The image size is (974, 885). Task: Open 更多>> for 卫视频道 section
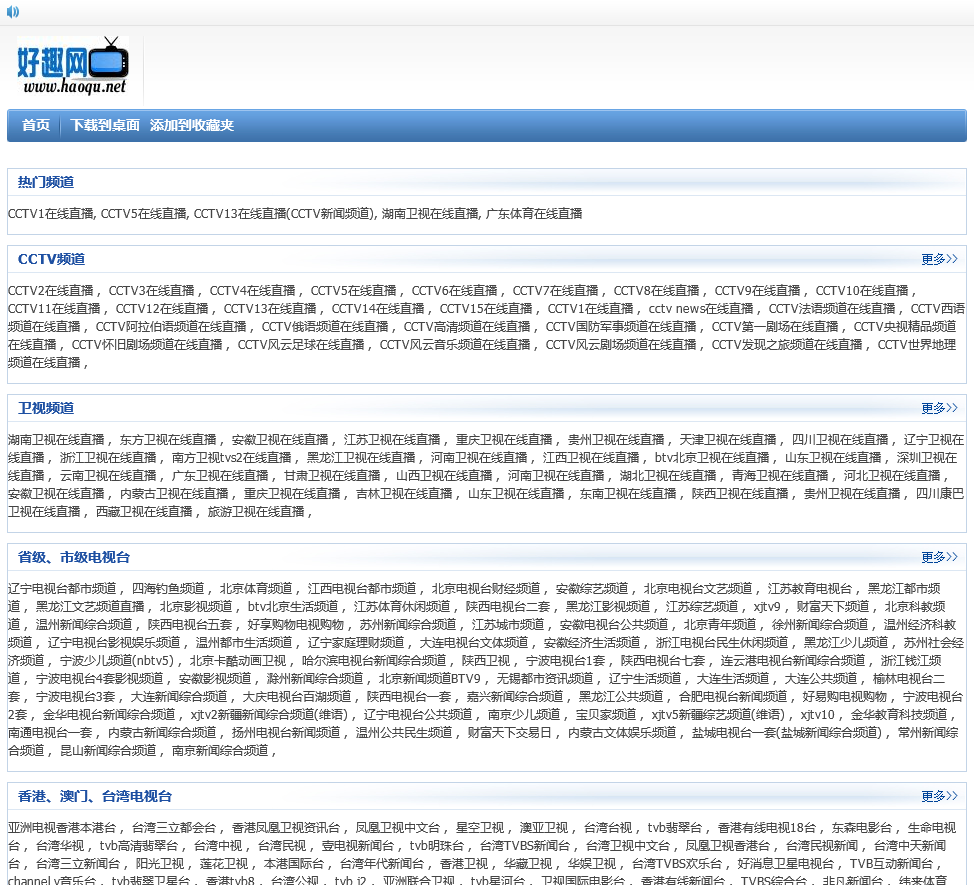click(939, 408)
